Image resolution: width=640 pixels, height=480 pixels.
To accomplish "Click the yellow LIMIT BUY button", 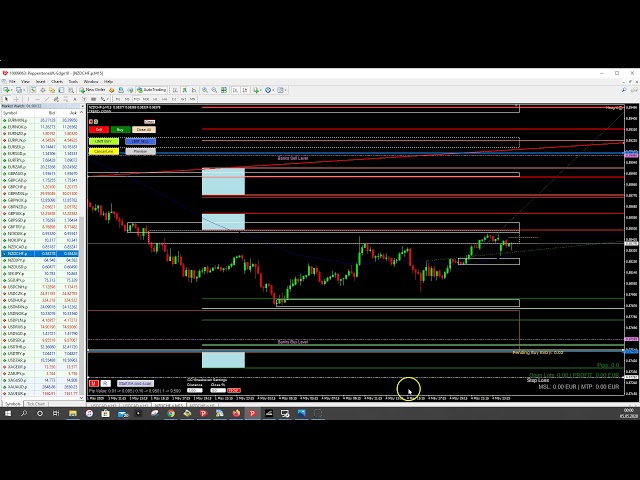I will click(104, 141).
